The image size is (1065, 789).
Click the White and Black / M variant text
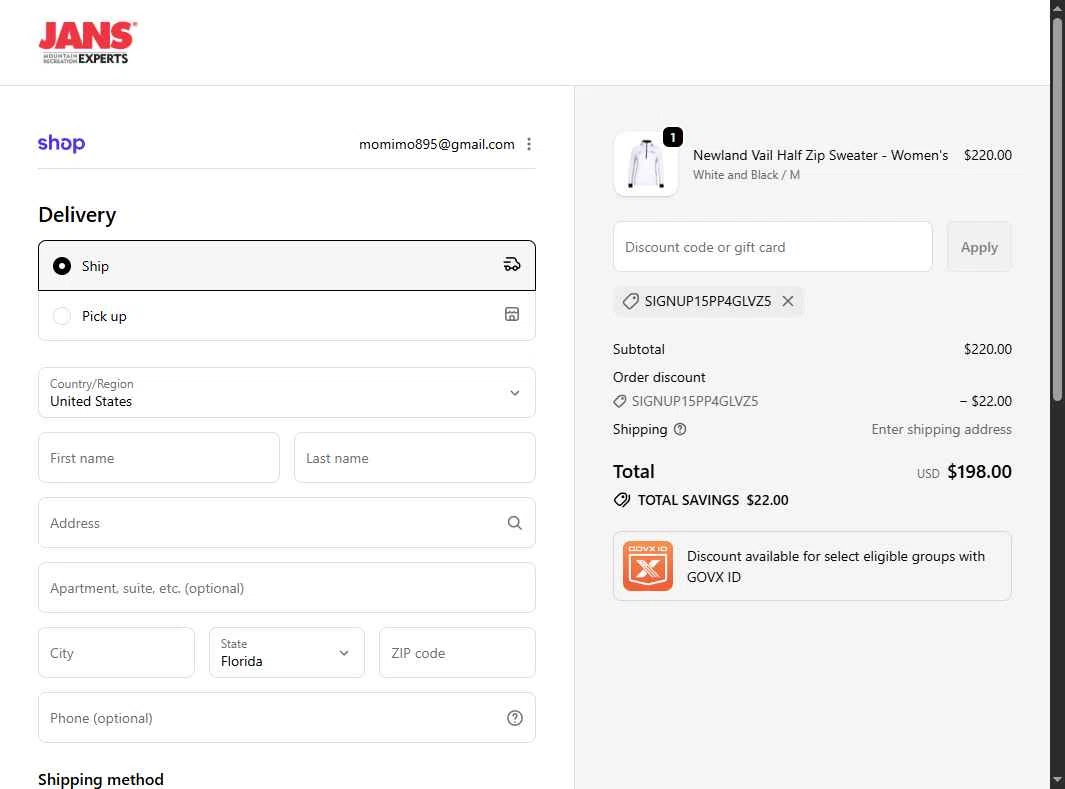click(x=746, y=175)
